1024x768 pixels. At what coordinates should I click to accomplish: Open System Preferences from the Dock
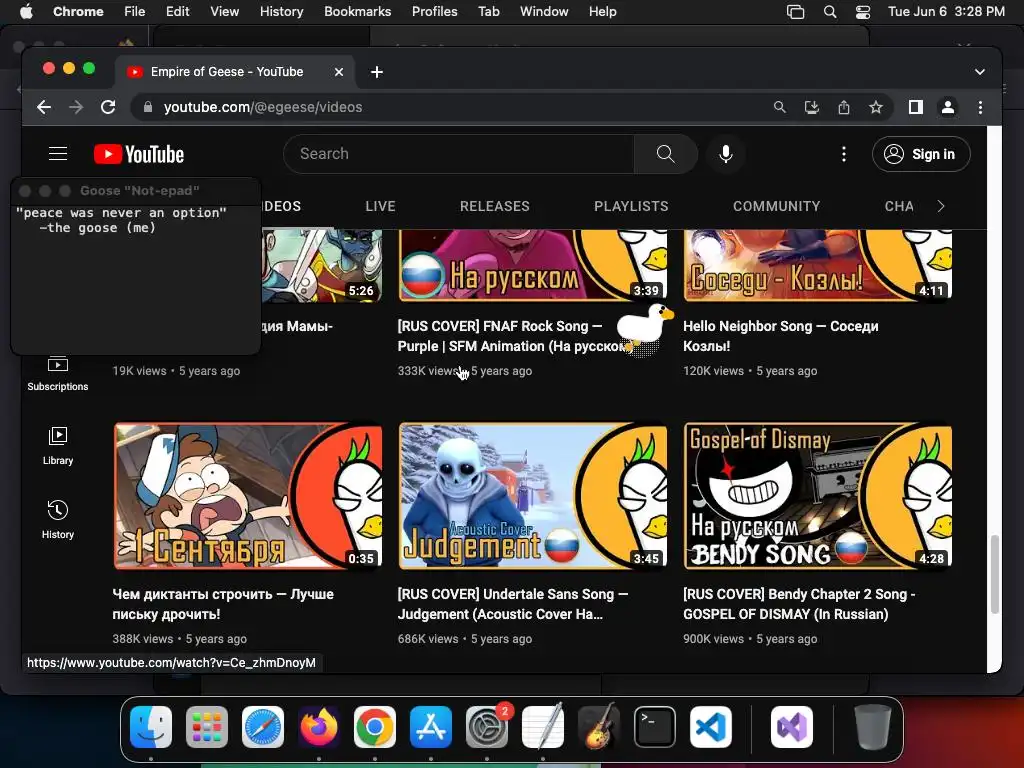tap(487, 727)
